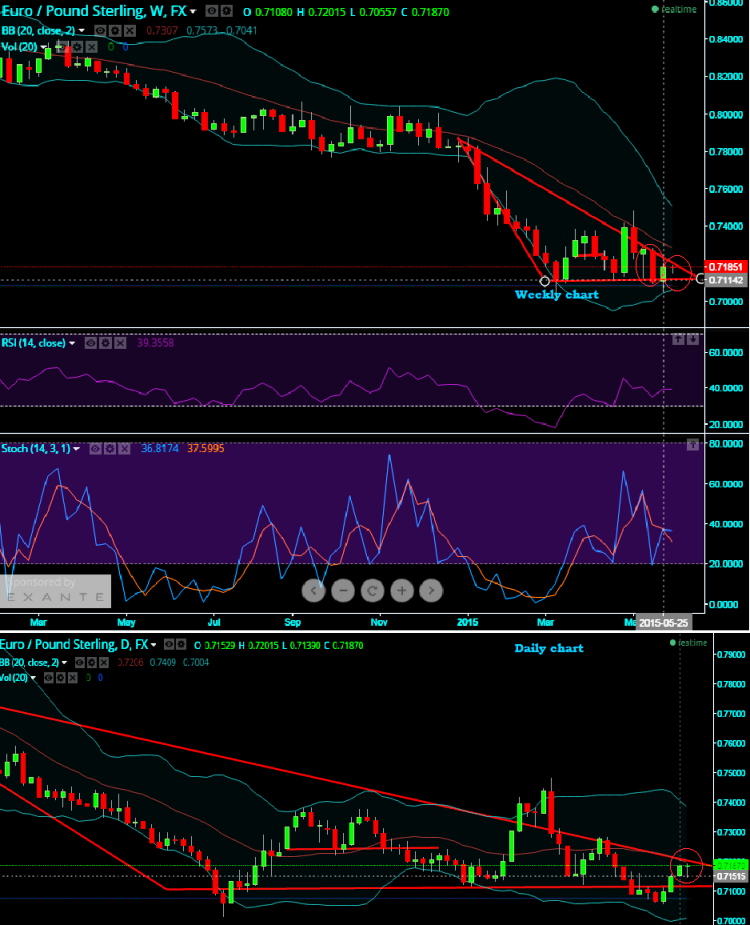Viewport: 750px width, 925px height.
Task: Open settings for the weekly BB indicator
Action: 114,30
